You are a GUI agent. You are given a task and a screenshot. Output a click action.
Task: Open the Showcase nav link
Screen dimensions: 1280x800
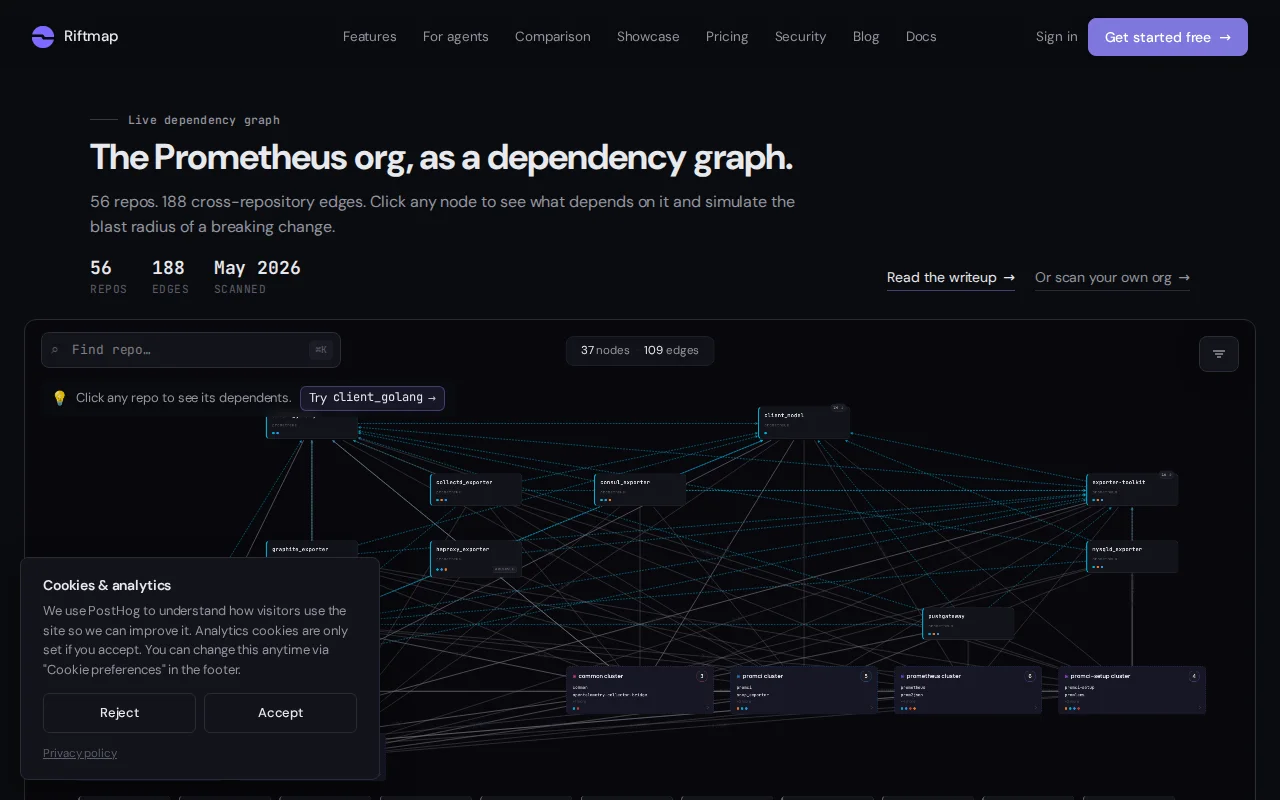click(x=648, y=37)
